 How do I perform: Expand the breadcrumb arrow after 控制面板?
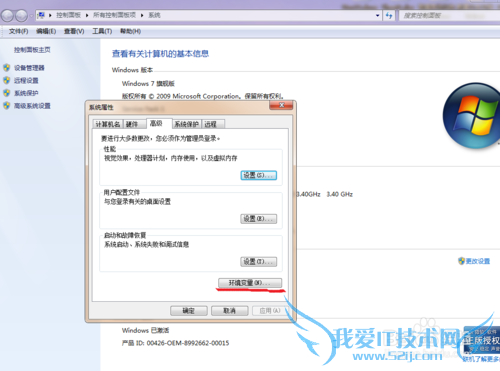[x=87, y=15]
